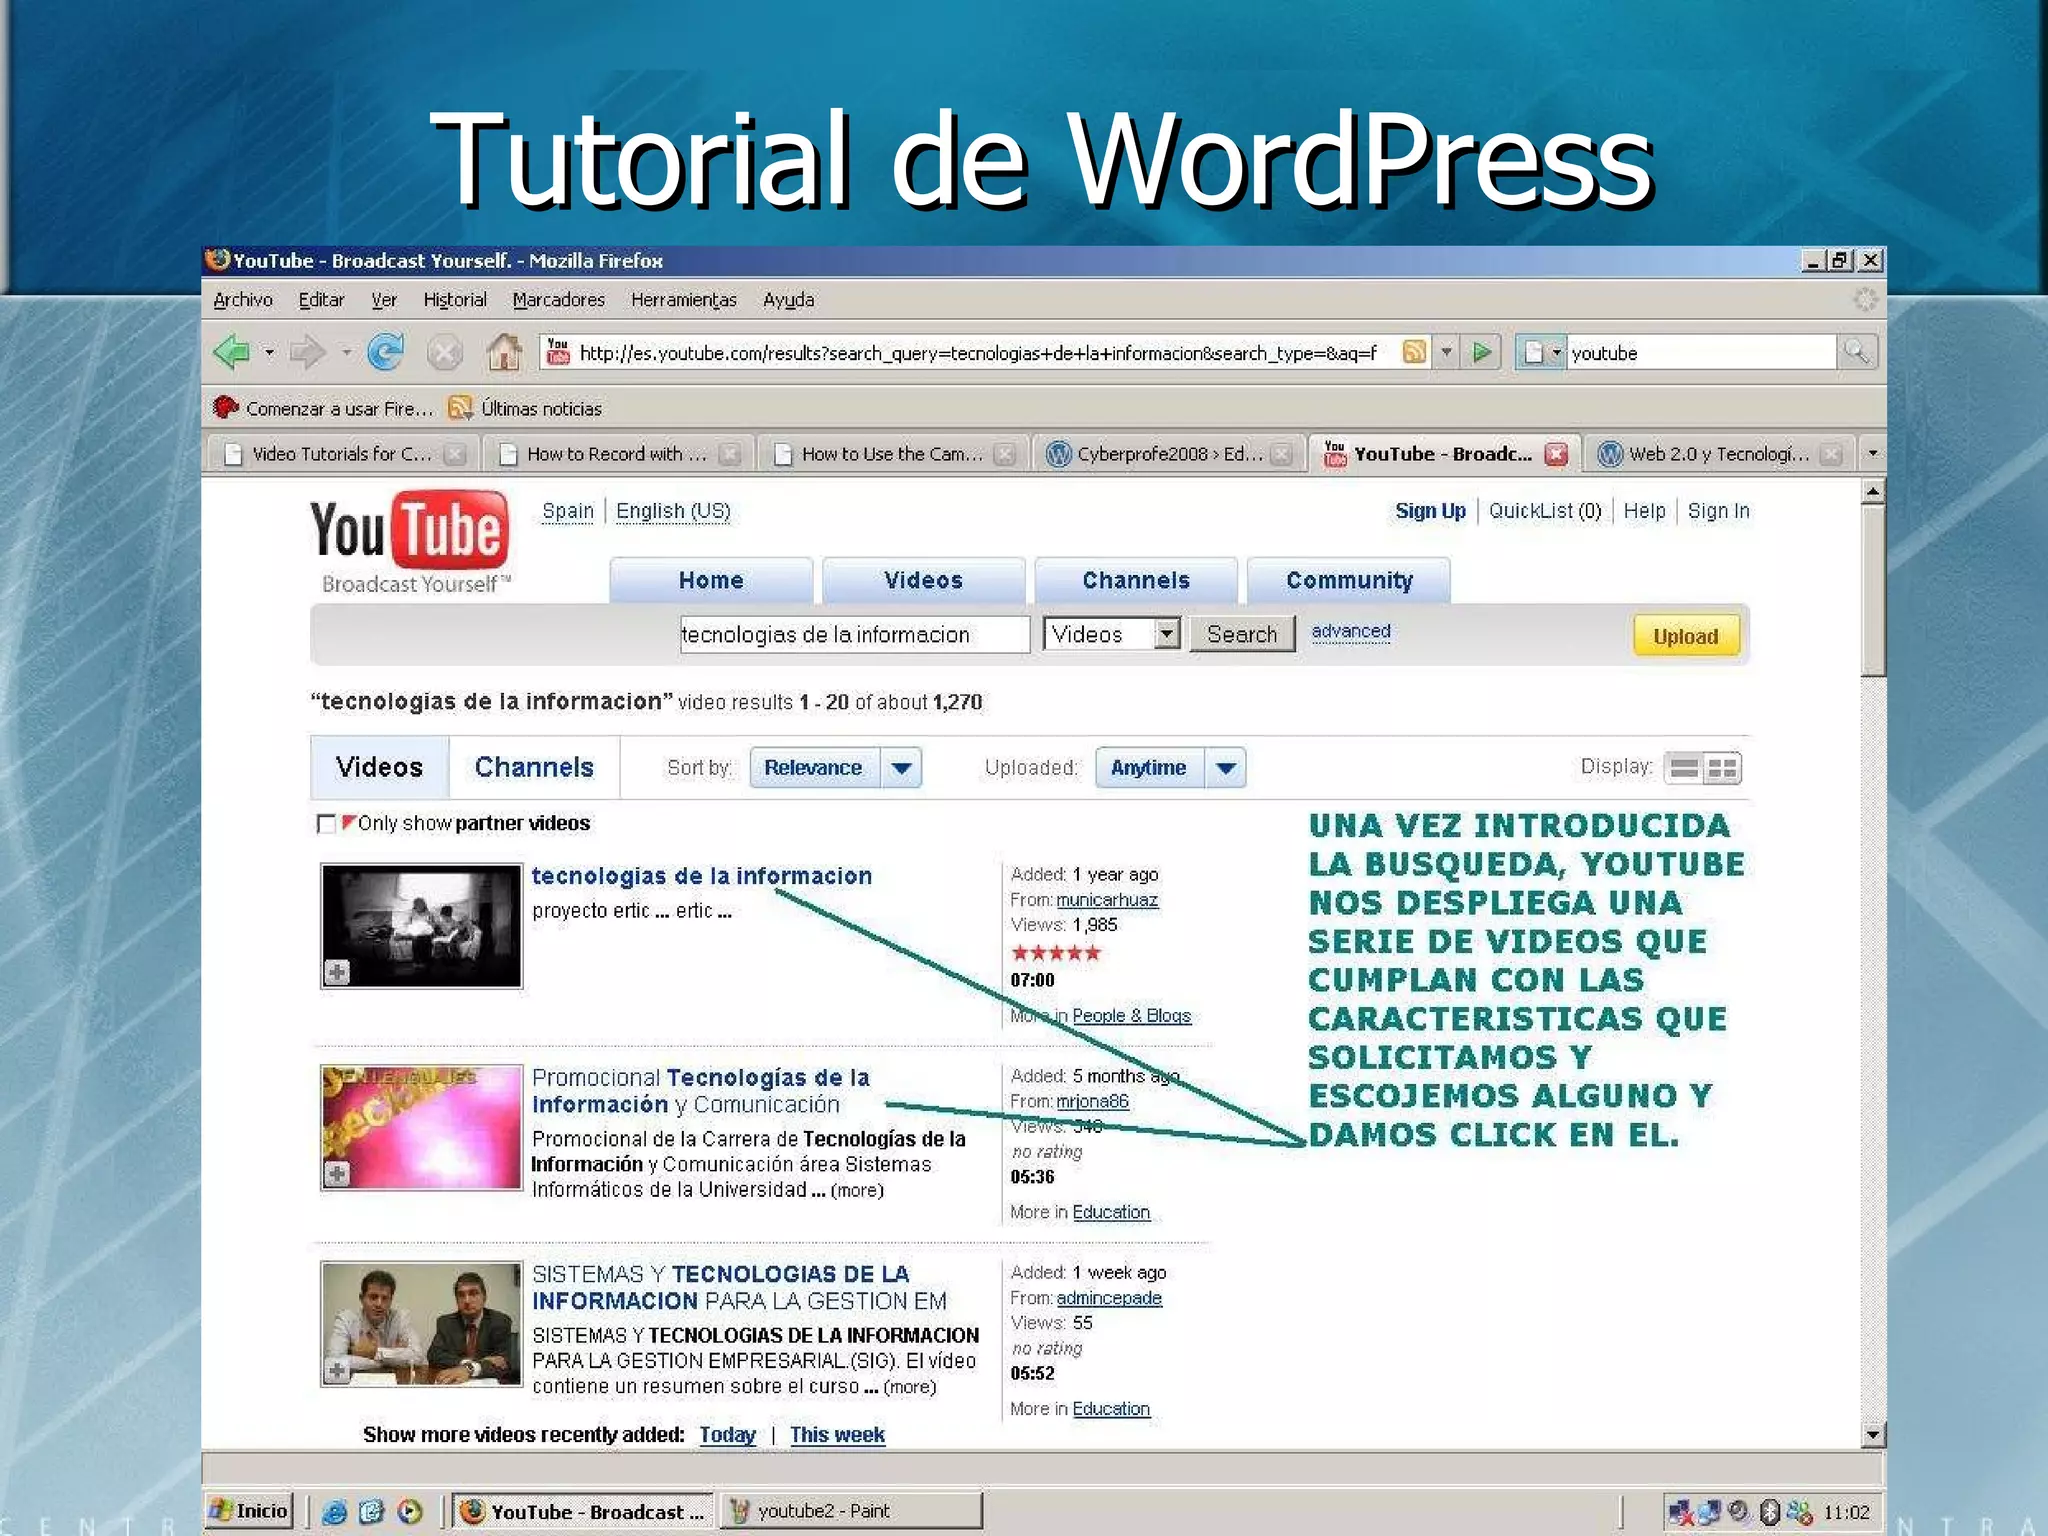Open the Archivo menu
The height and width of the screenshot is (1536, 2048).
click(243, 299)
